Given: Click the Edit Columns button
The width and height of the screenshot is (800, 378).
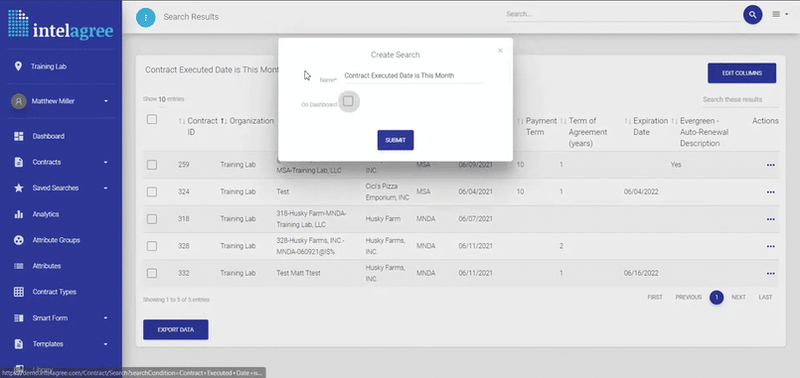Looking at the screenshot, I should point(742,73).
